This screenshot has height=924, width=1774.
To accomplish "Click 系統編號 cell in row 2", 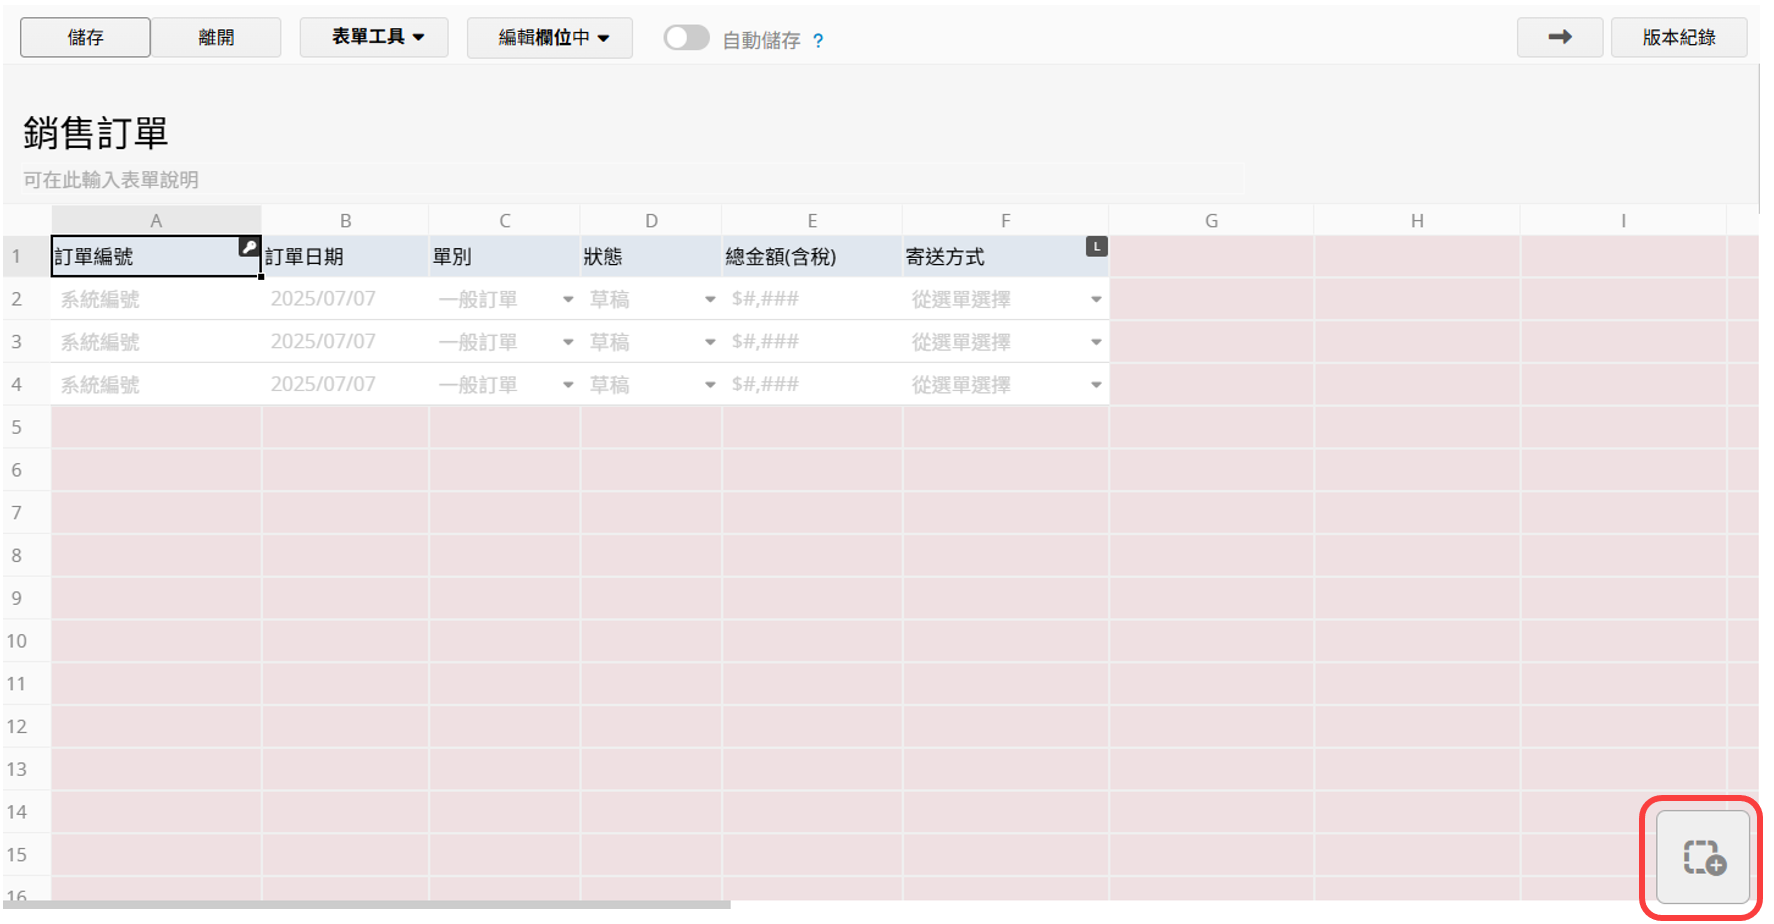I will 156,299.
